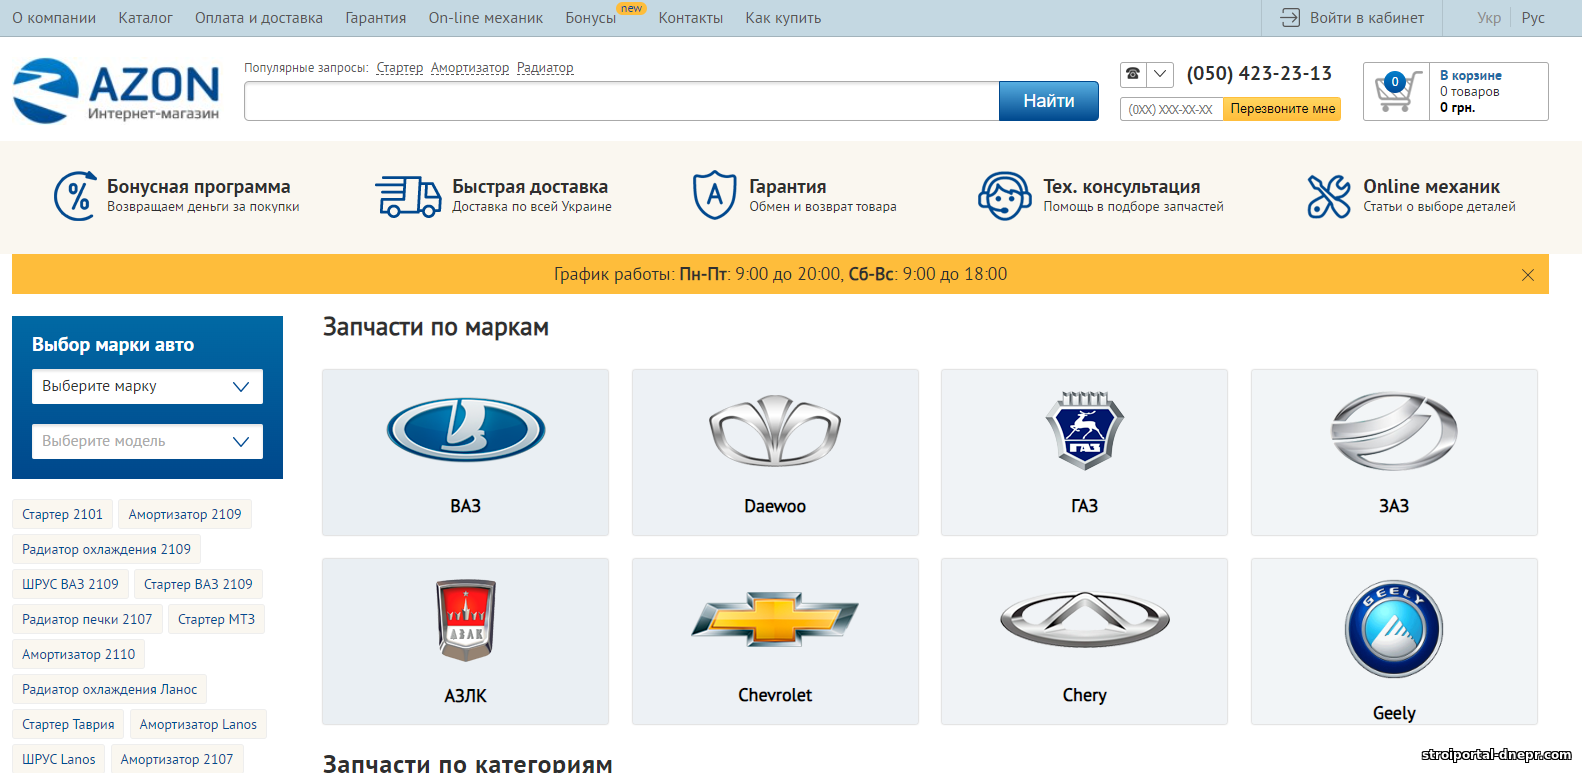Open the Бонусы menu item

pos(591,18)
